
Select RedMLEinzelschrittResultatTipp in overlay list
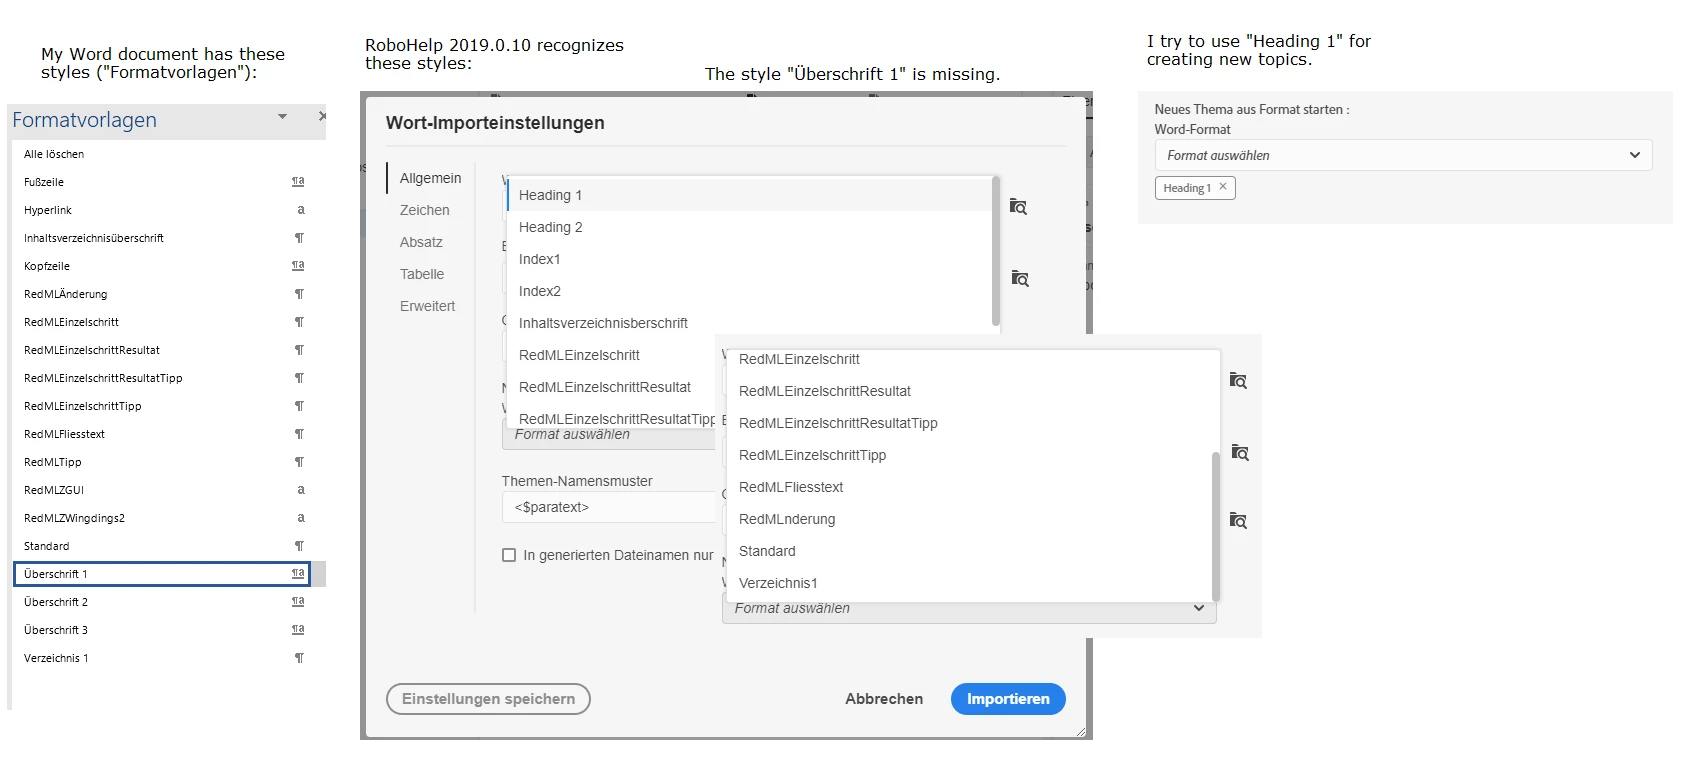click(x=969, y=423)
